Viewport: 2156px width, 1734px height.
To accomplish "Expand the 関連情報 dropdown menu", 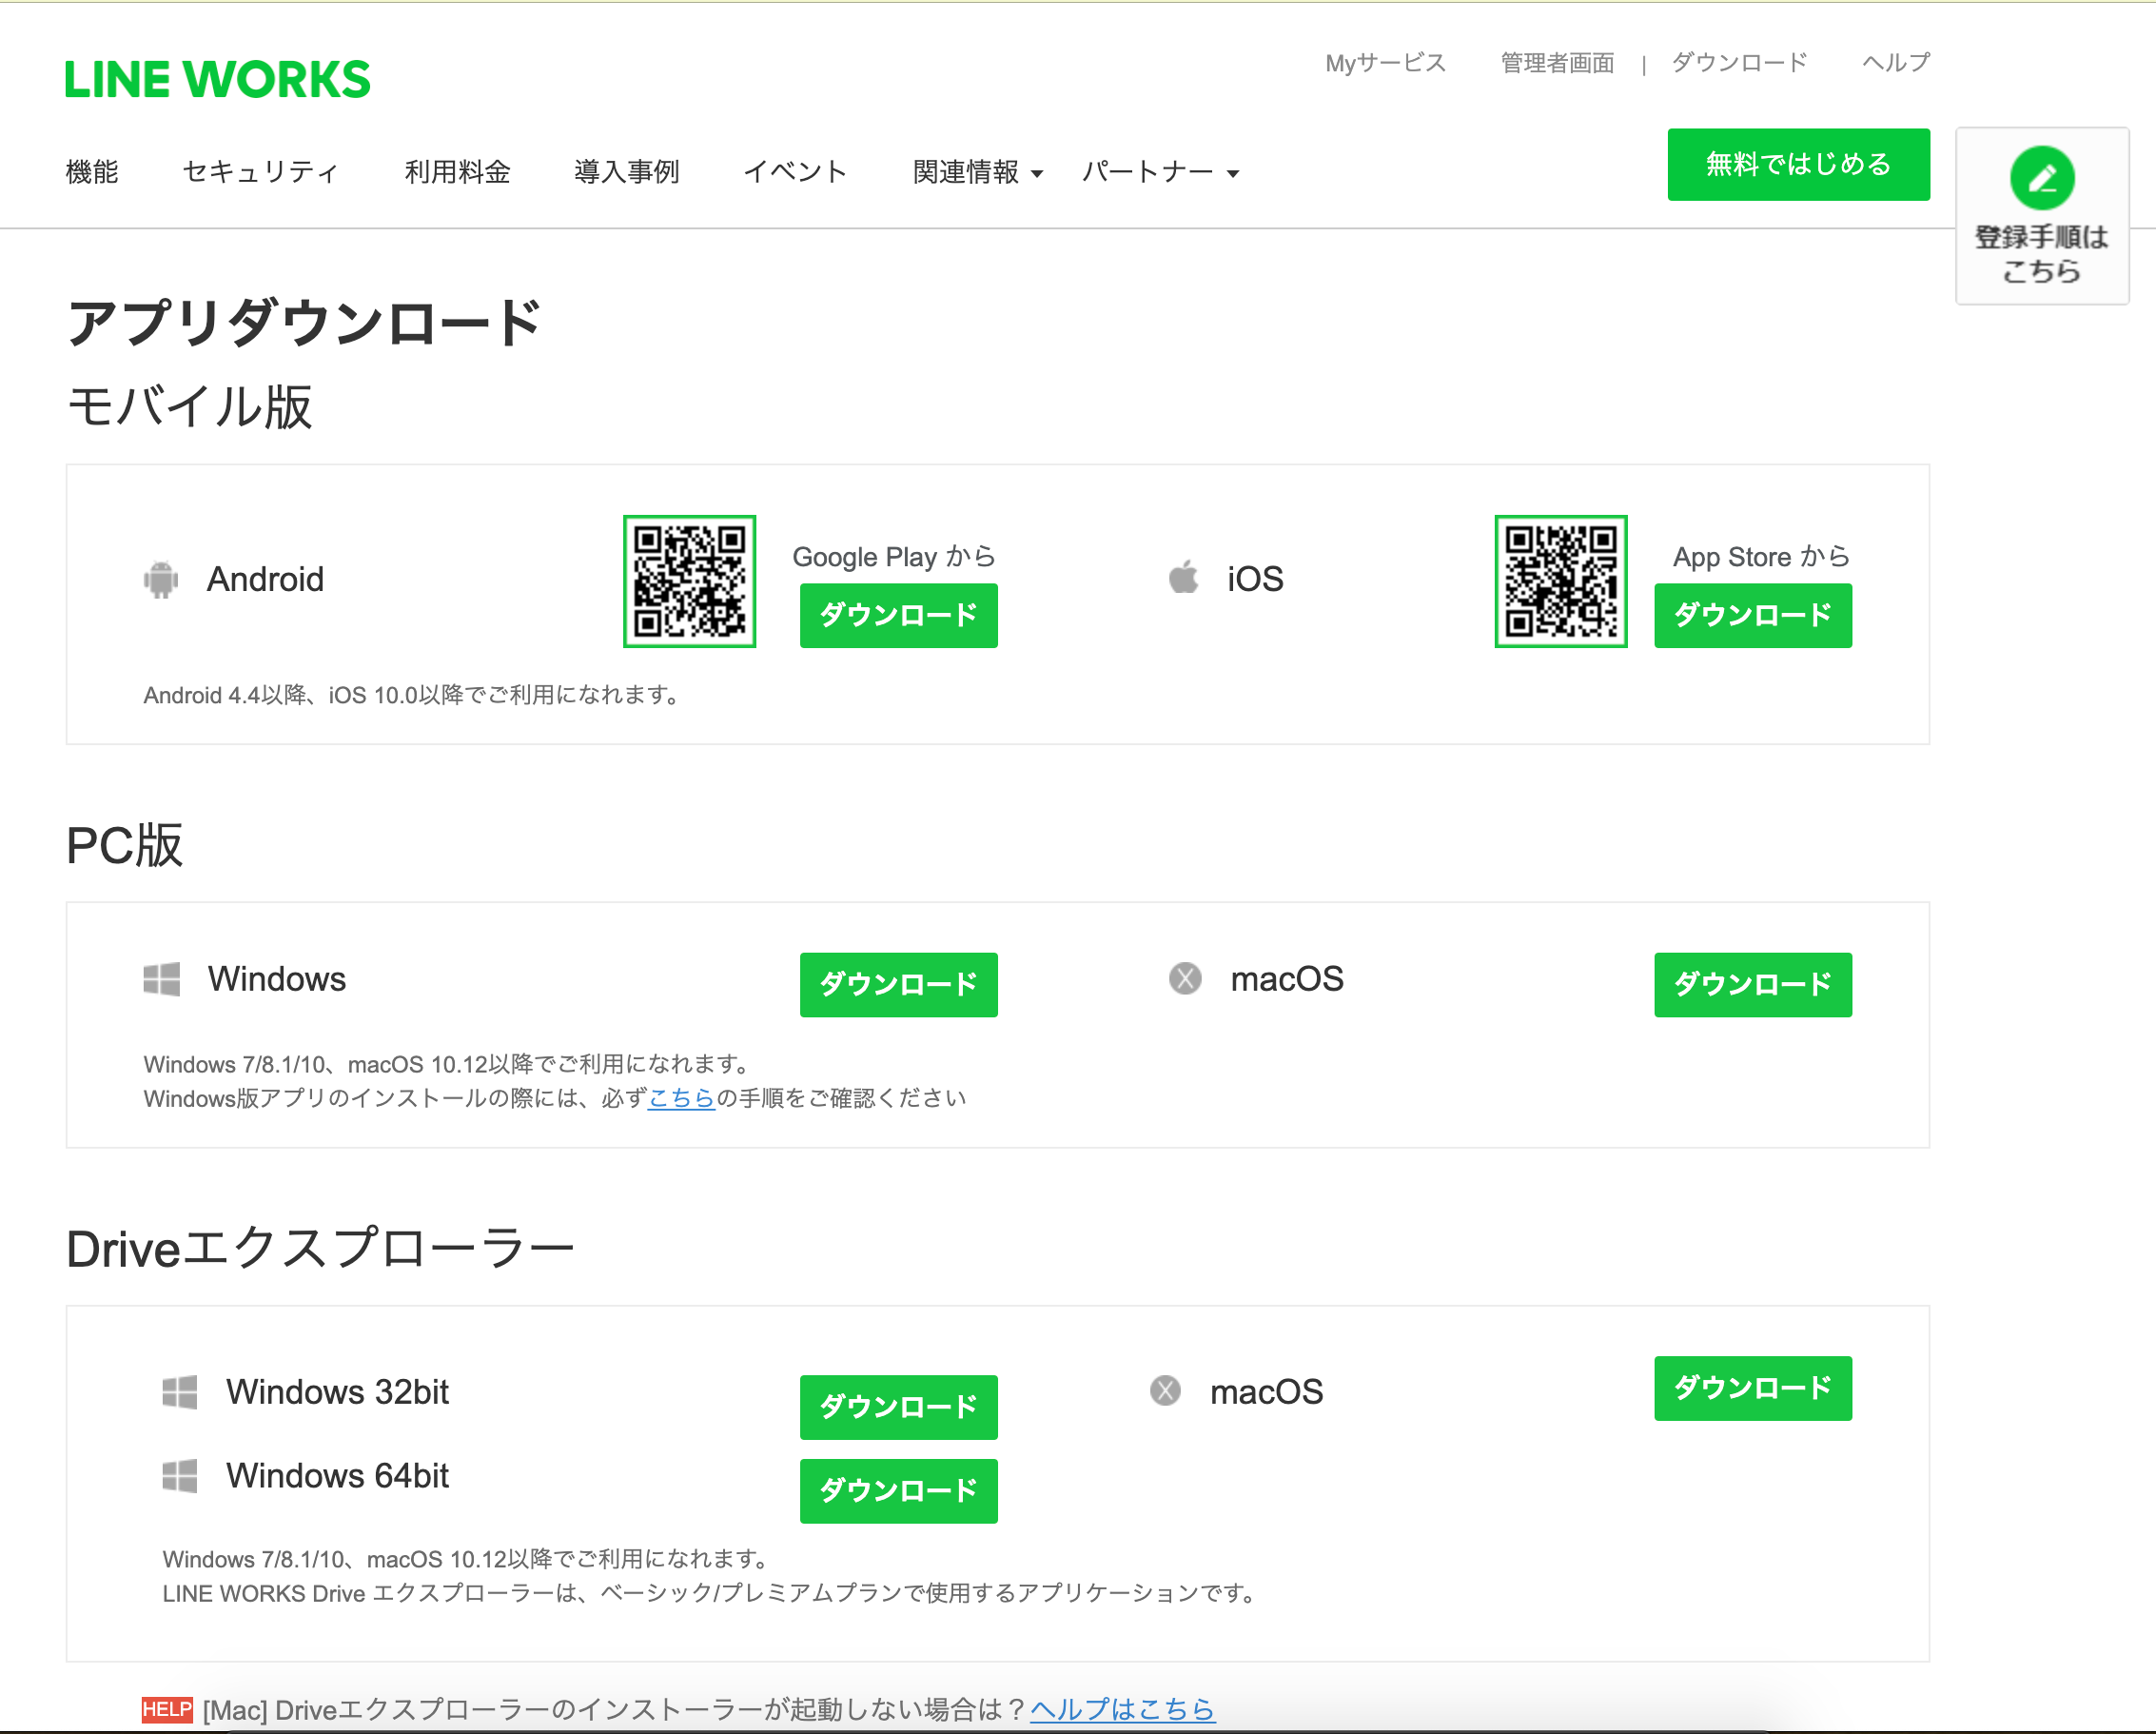I will point(977,172).
